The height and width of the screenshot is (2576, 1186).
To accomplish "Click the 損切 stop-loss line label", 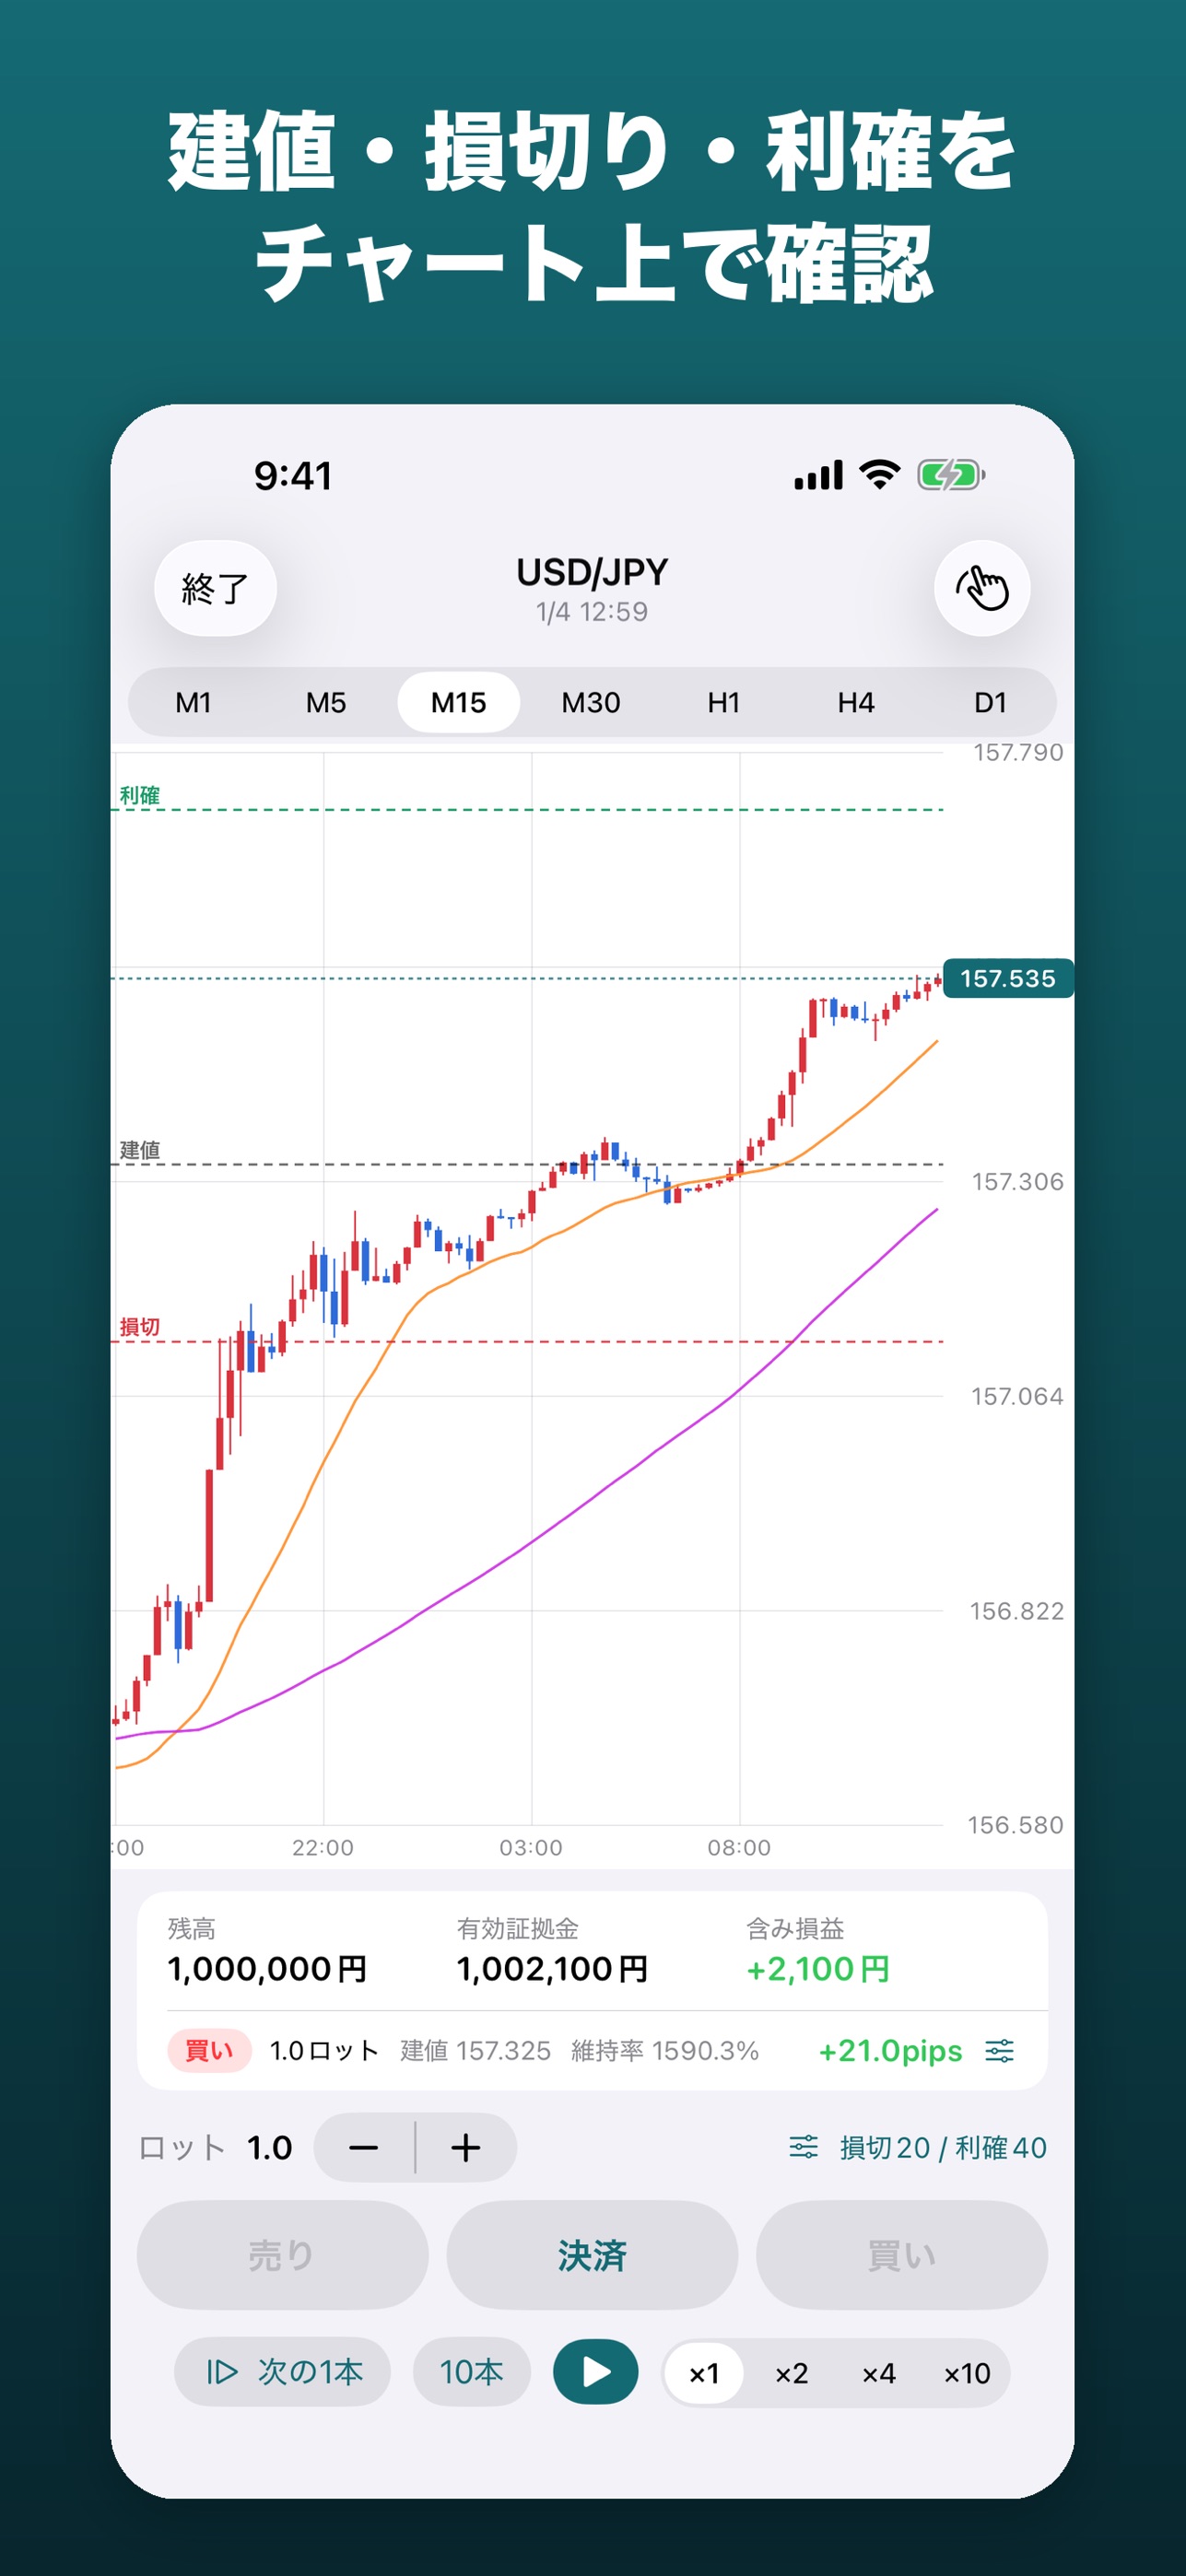I will pyautogui.click(x=140, y=1327).
